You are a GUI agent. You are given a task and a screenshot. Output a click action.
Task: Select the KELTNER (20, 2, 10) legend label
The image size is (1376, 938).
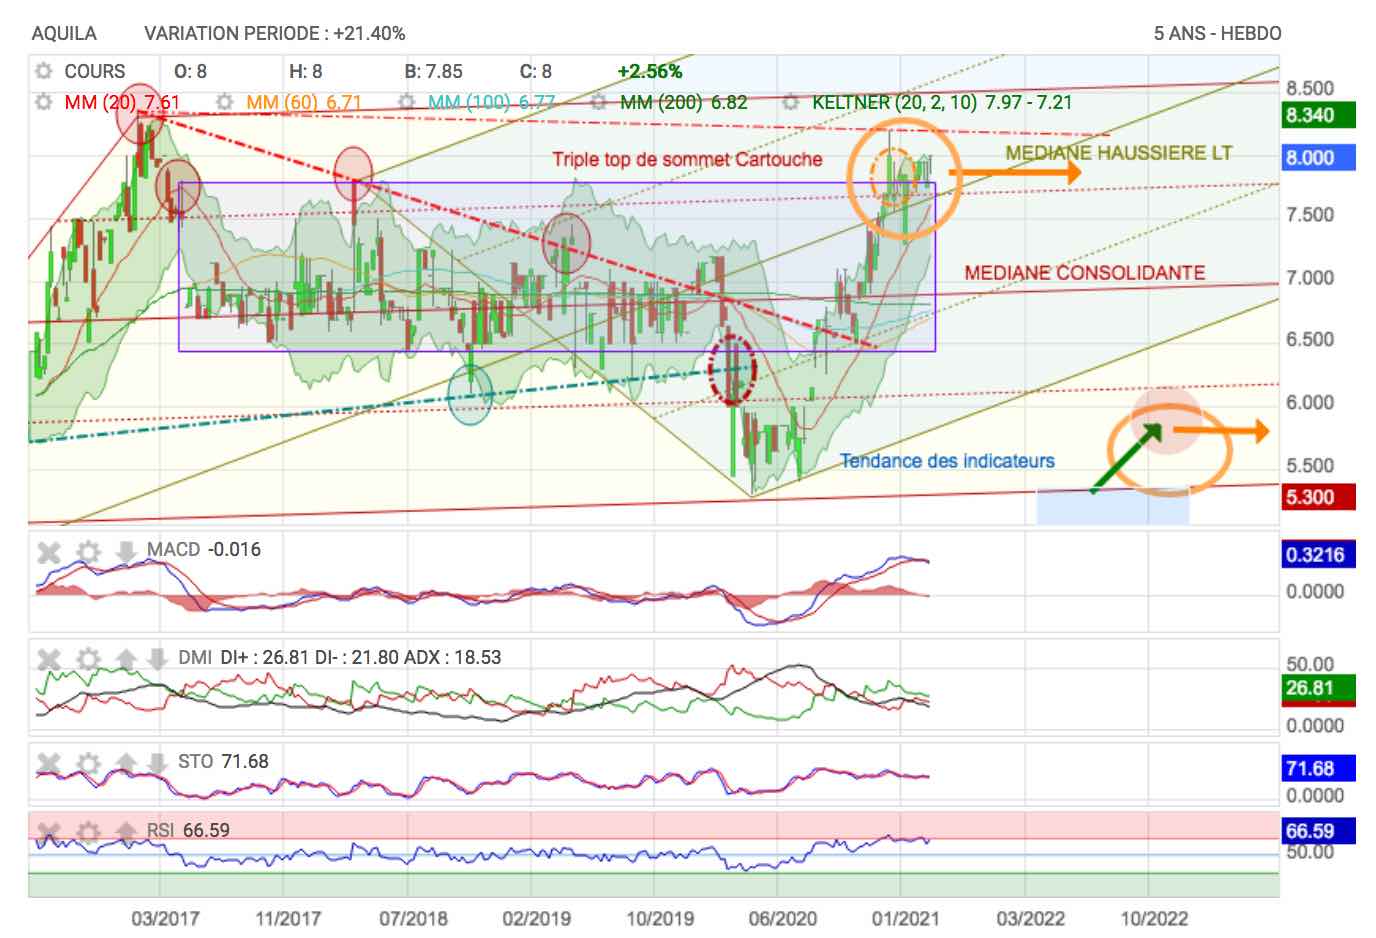click(942, 102)
